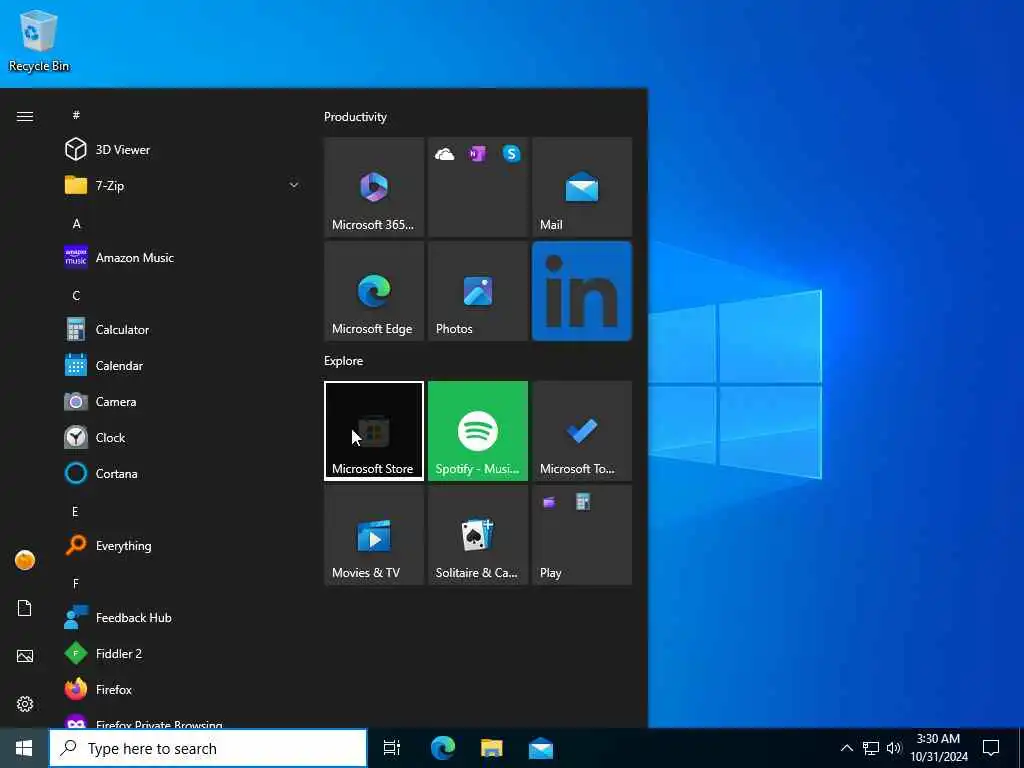The height and width of the screenshot is (768, 1024).
Task: Open Calculator from the app list
Action: 180,329
